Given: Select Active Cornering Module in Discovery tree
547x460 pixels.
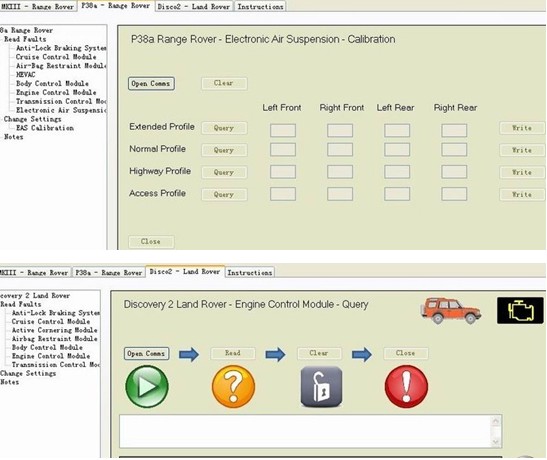Looking at the screenshot, I should (x=54, y=330).
